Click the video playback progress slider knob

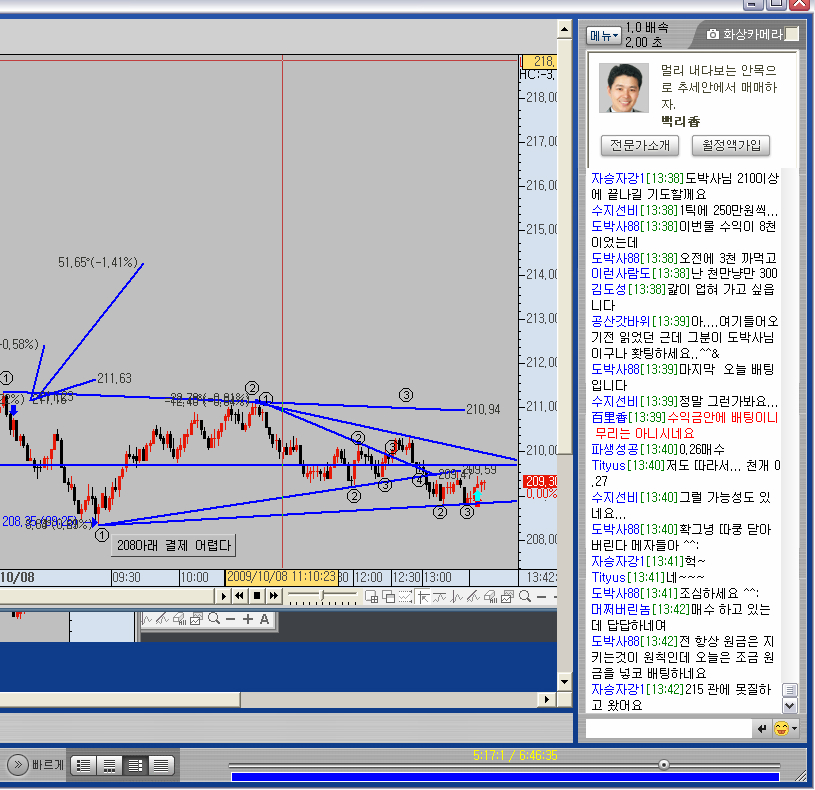pos(663,765)
